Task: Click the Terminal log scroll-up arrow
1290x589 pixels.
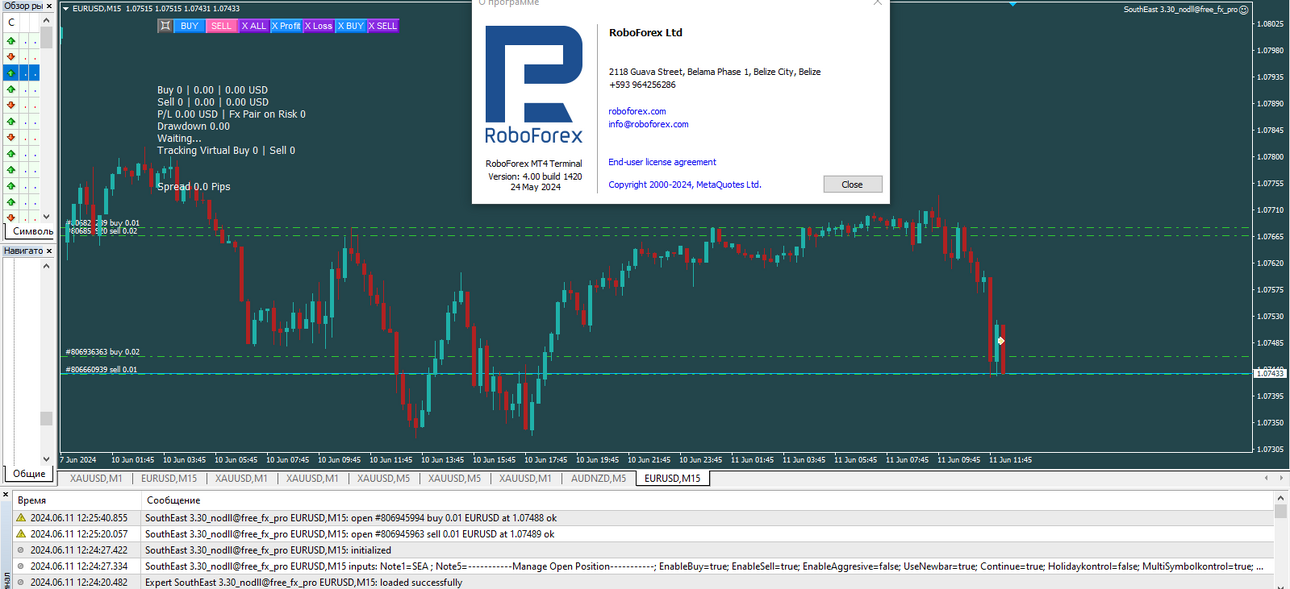Action: point(1281,498)
